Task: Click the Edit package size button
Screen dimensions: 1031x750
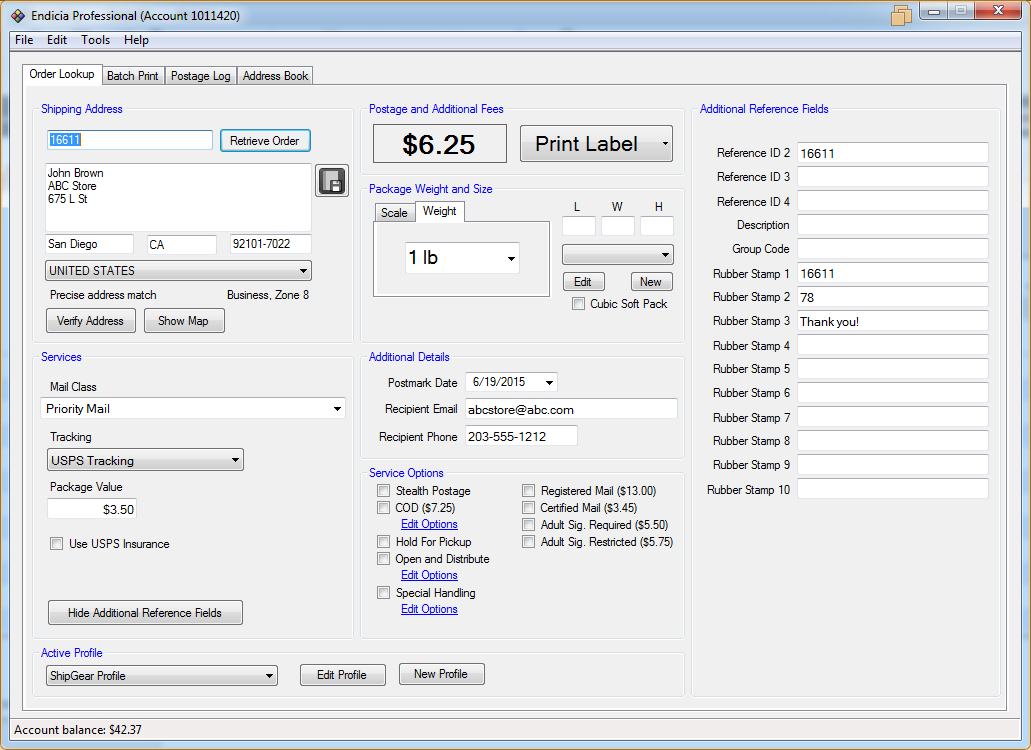Action: (x=583, y=282)
